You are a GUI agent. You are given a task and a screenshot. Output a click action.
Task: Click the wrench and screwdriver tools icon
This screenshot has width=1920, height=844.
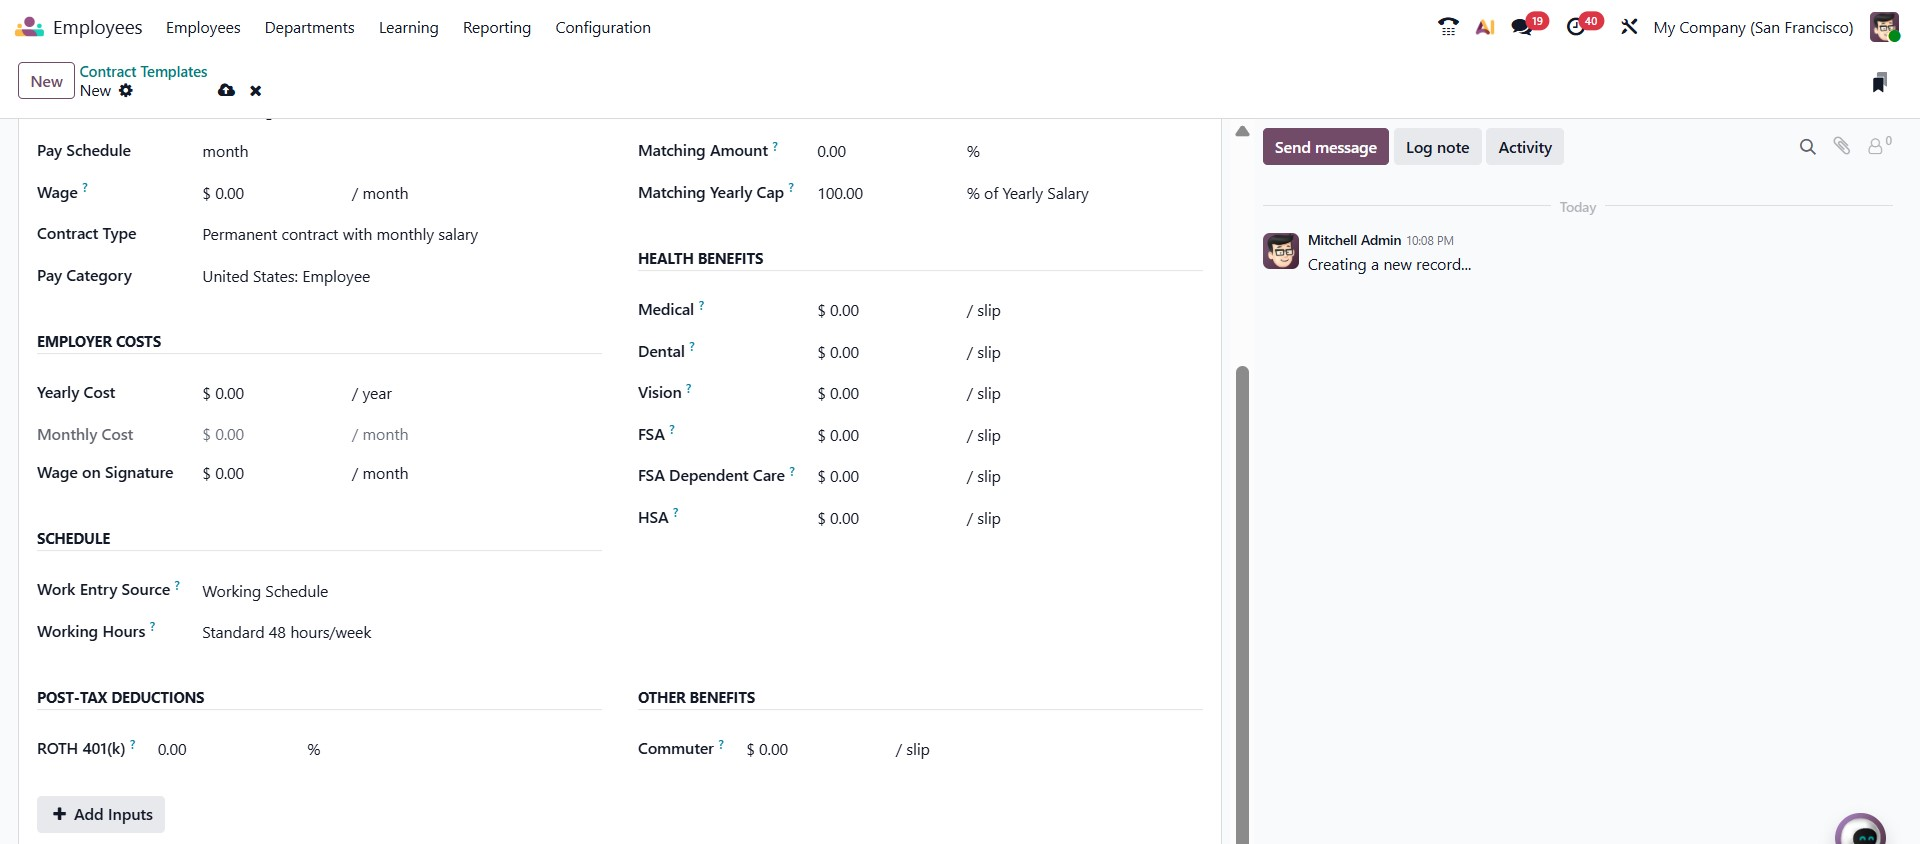point(1629,27)
